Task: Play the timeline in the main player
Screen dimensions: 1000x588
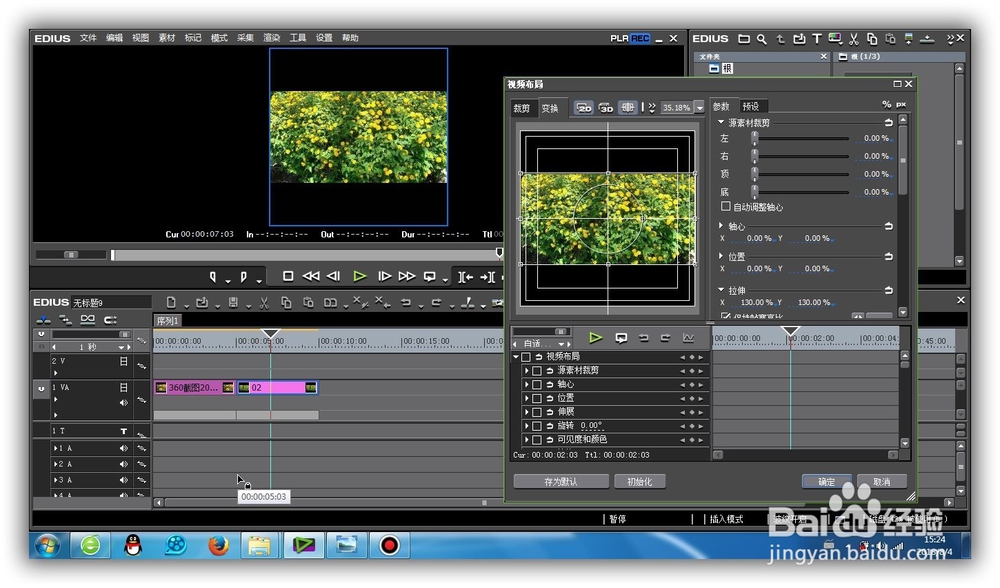Action: click(x=360, y=276)
